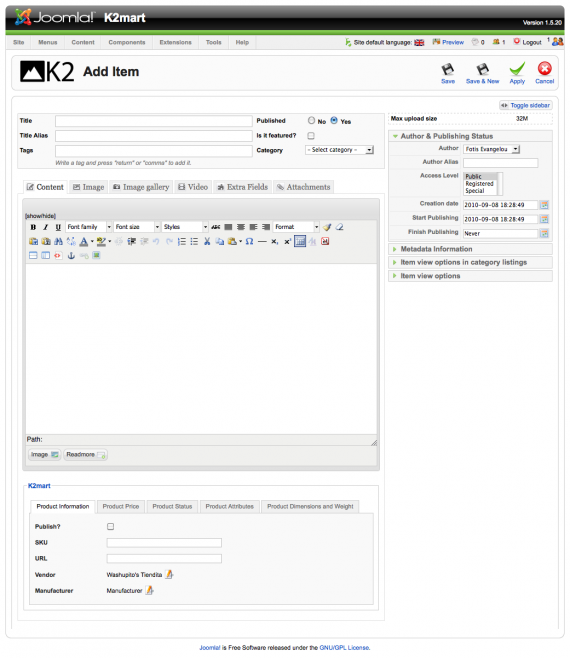Undo the last editor action

156,241
